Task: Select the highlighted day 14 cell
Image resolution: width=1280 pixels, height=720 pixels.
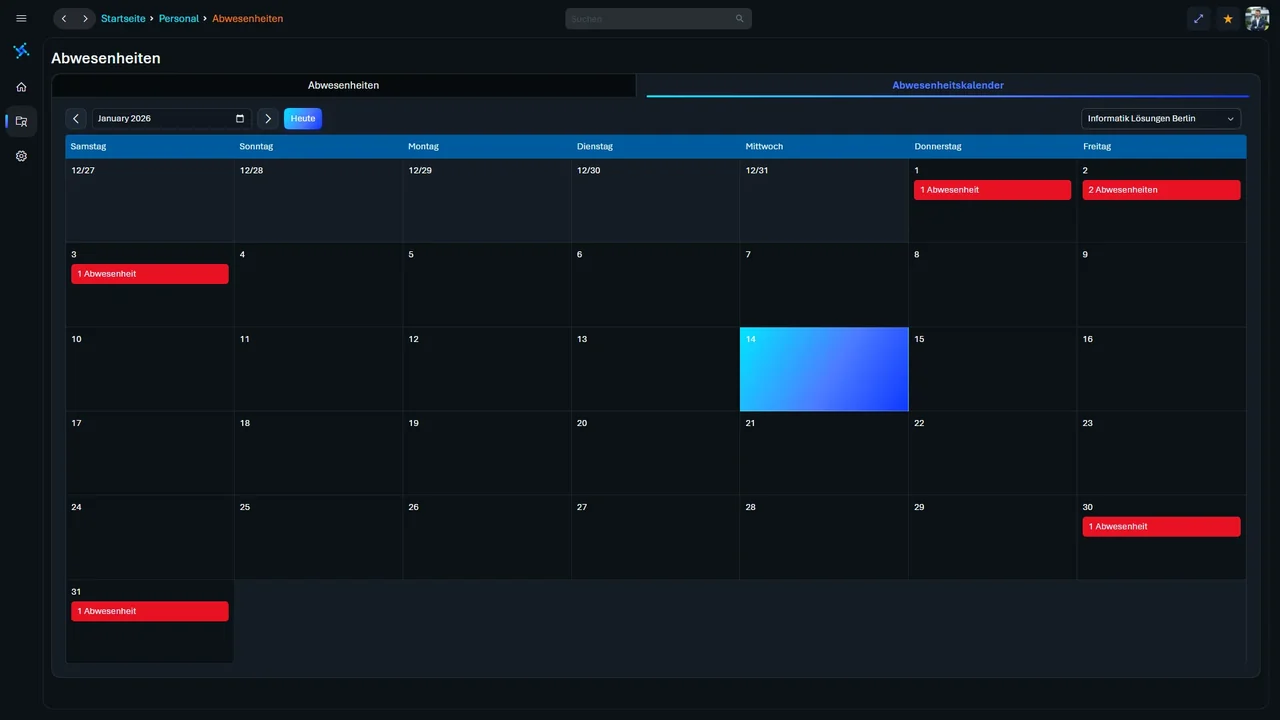Action: 824,369
